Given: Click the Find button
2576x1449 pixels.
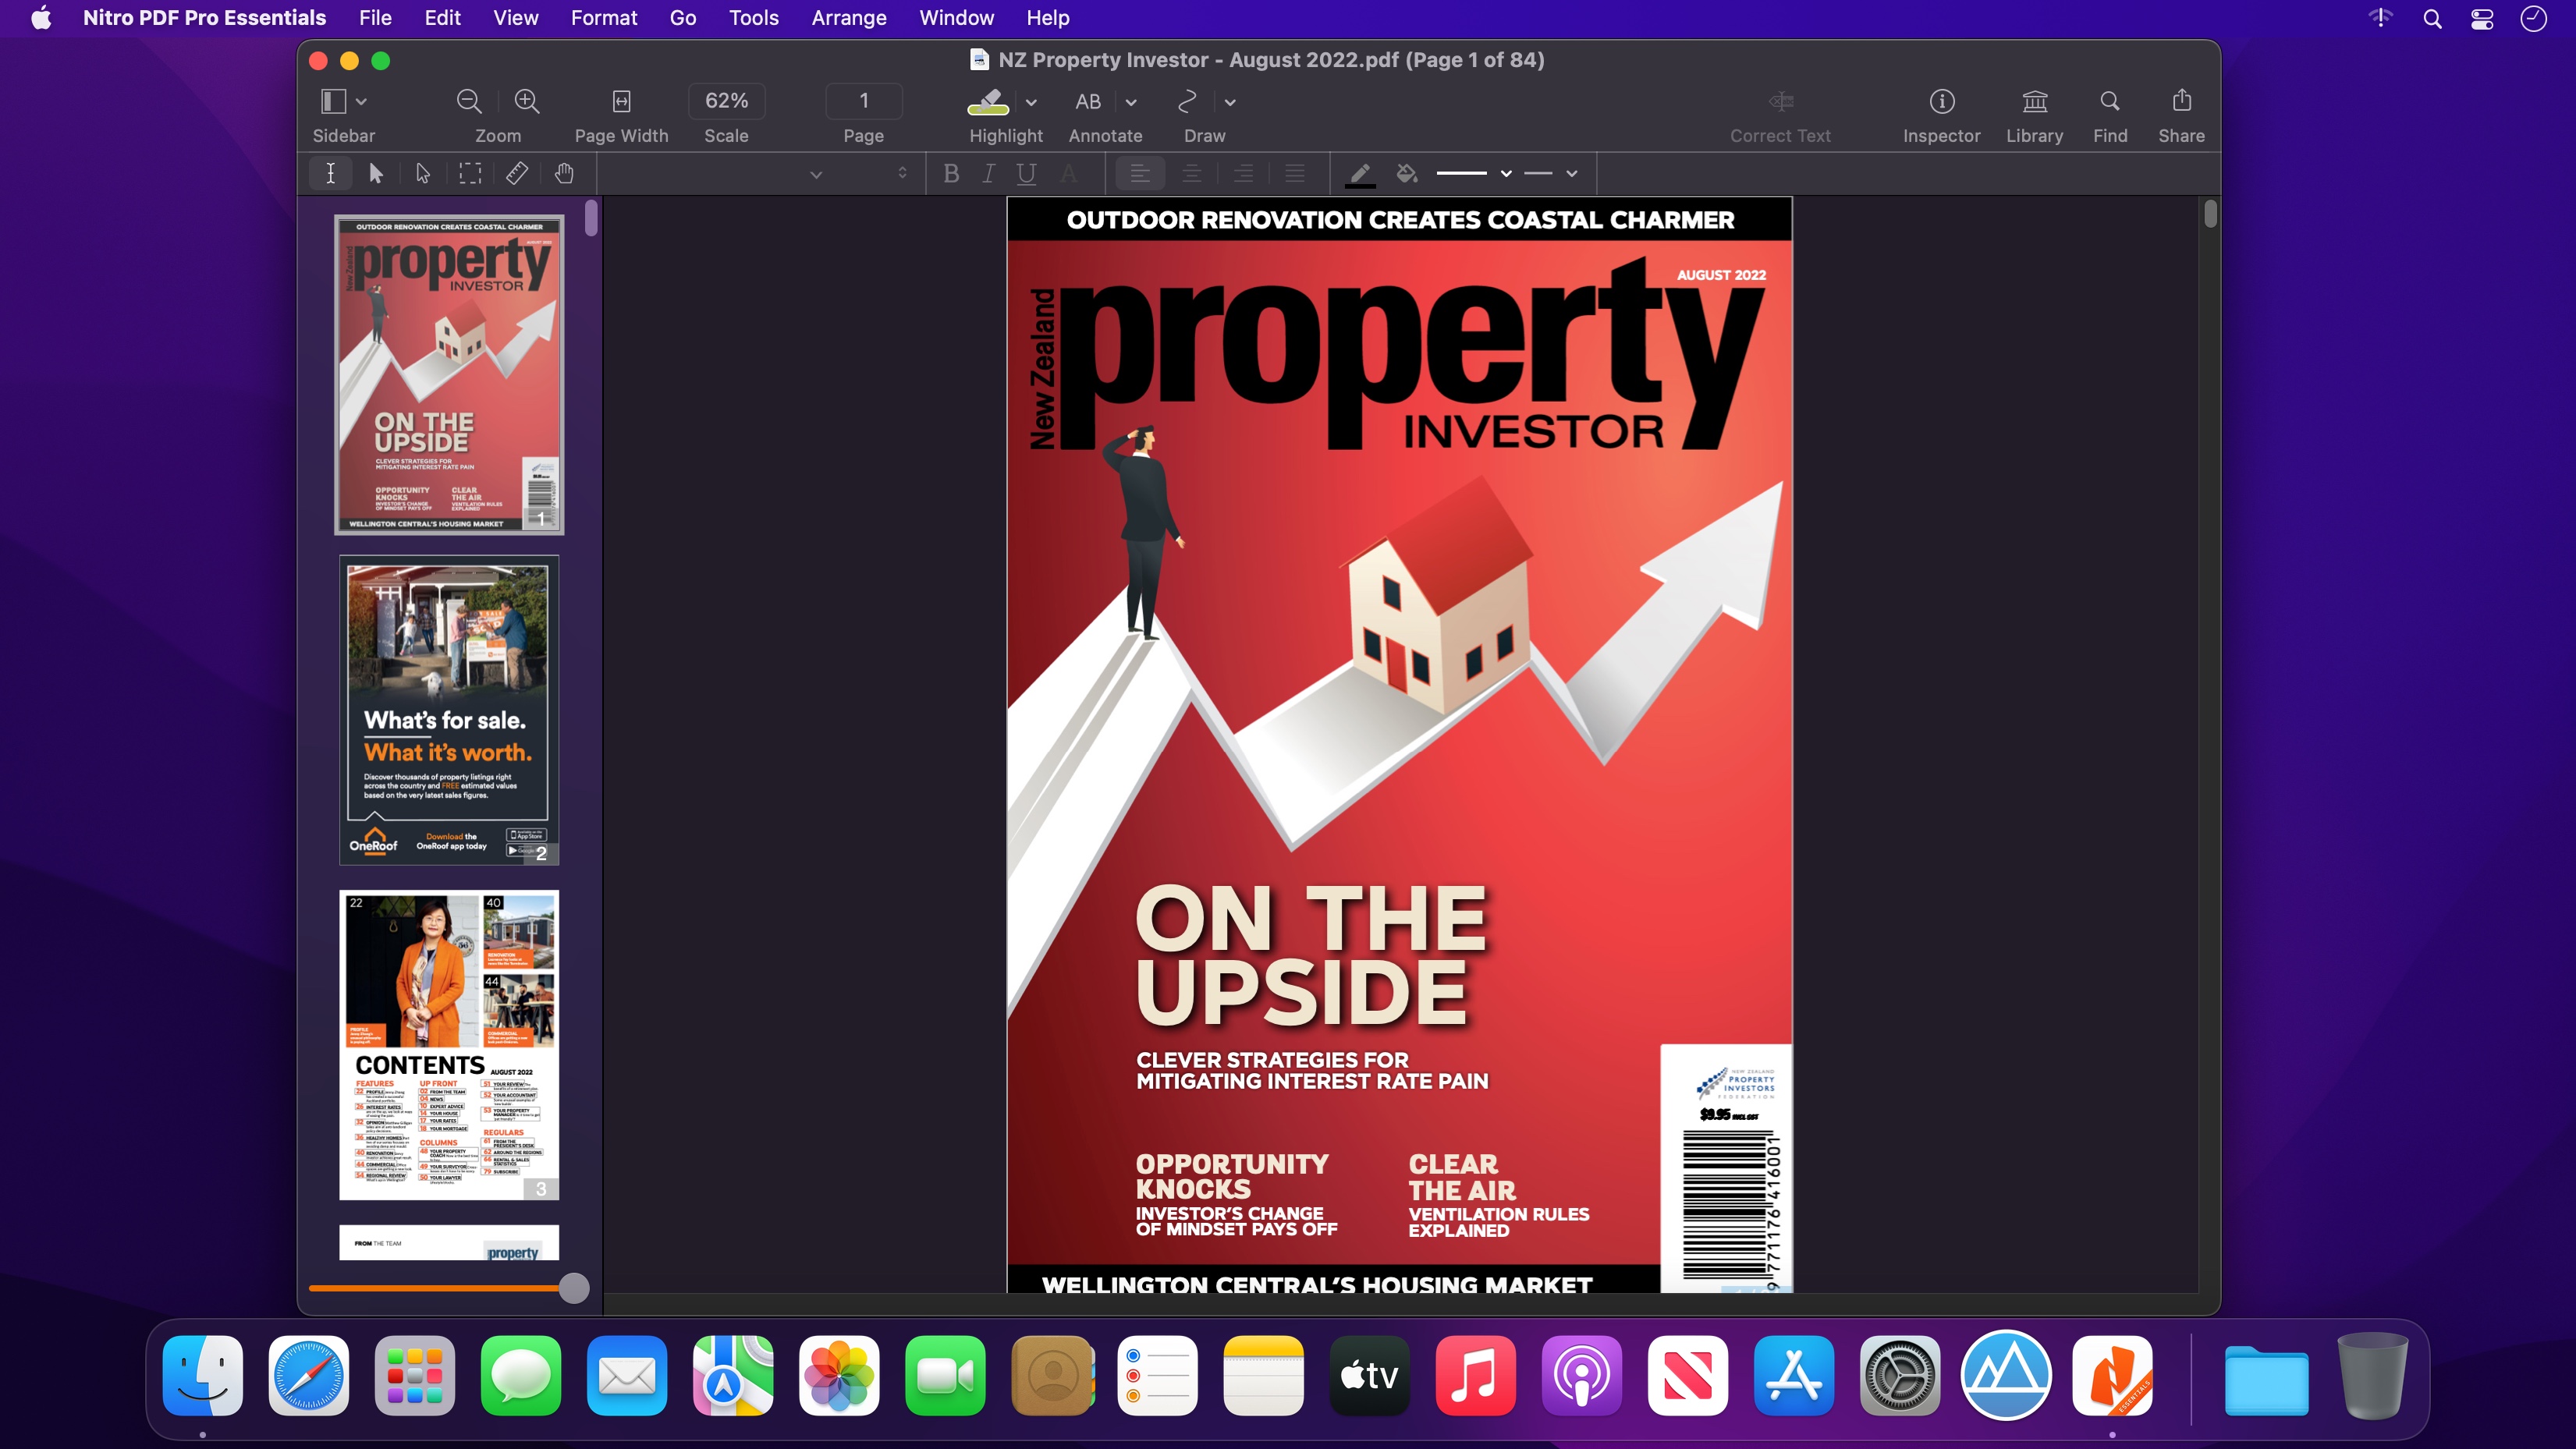Looking at the screenshot, I should coord(2109,101).
